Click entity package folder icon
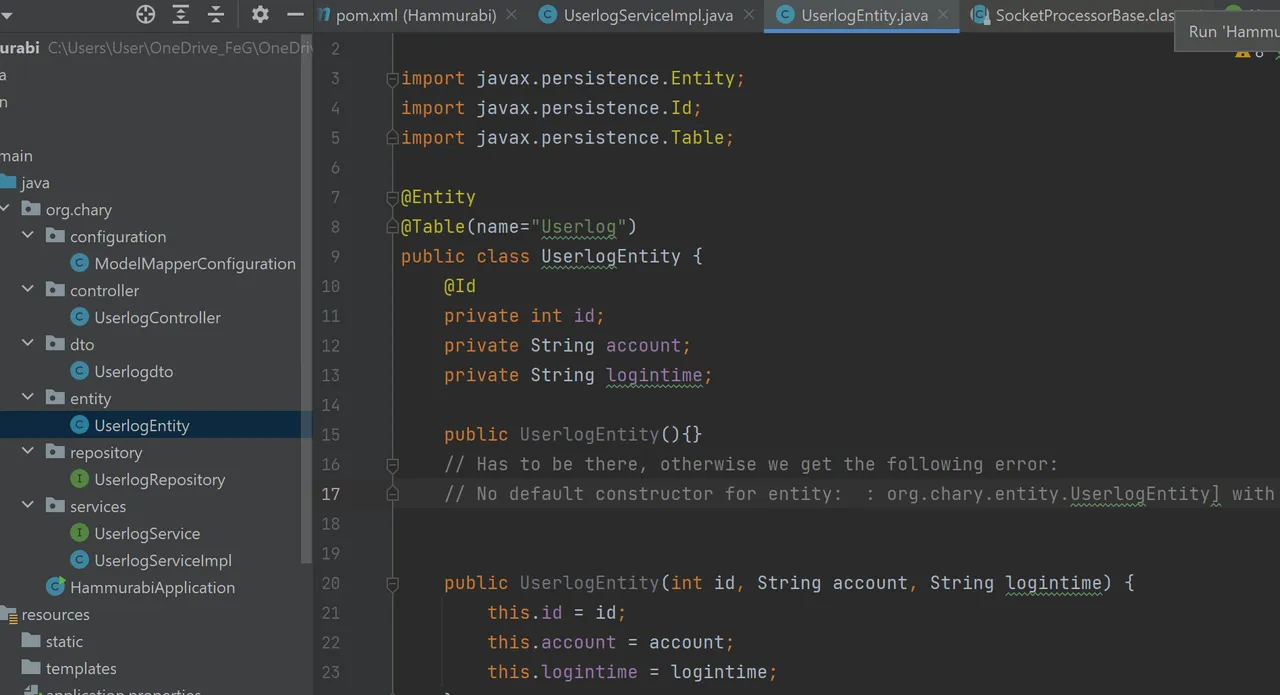Viewport: 1280px width, 695px height. (55, 398)
